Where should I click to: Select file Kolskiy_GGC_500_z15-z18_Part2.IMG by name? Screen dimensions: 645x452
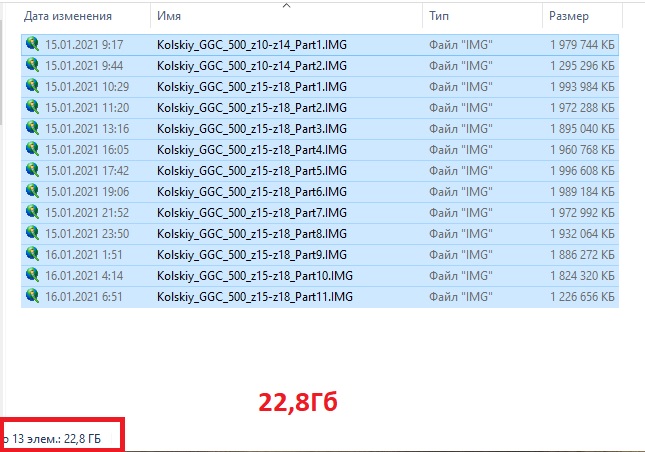251,107
